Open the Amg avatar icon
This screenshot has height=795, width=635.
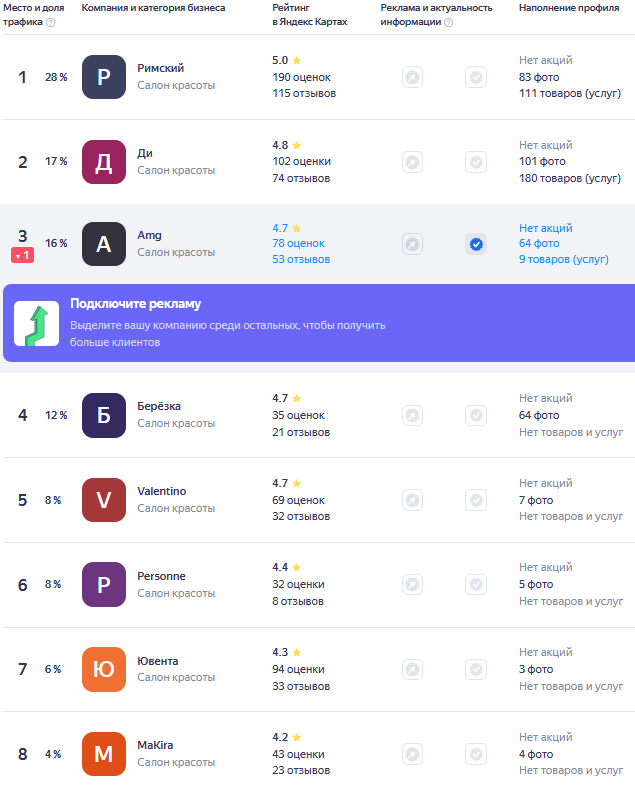coord(104,244)
